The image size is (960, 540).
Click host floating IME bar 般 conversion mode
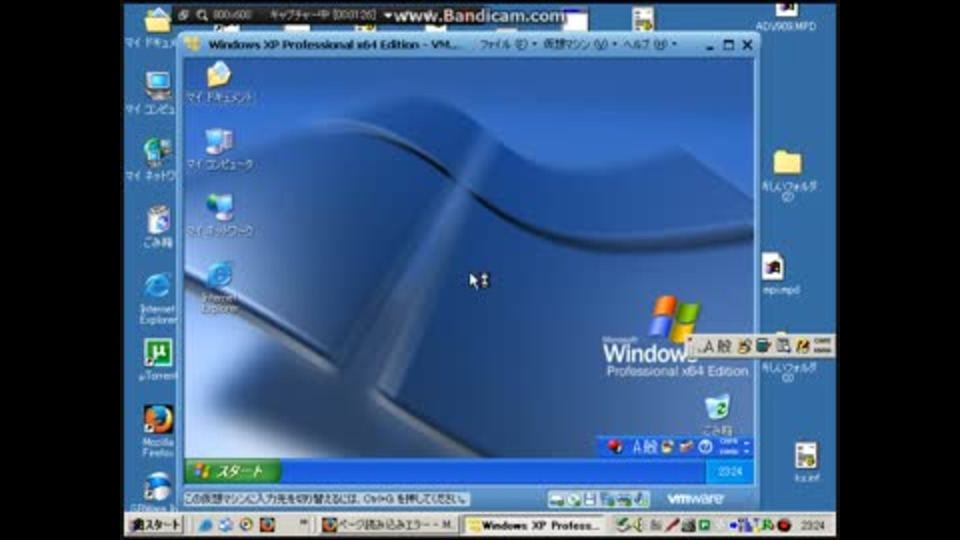tap(724, 347)
